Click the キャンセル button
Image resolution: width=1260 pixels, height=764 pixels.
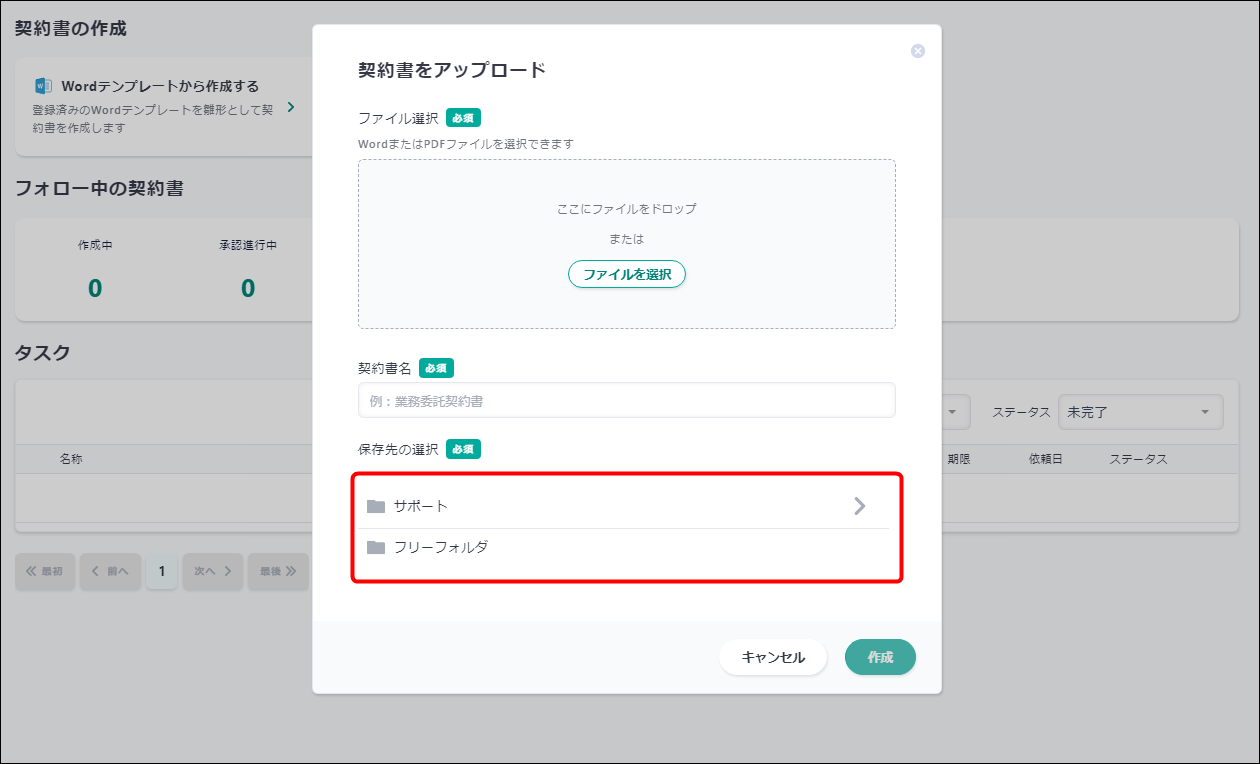tap(773, 657)
